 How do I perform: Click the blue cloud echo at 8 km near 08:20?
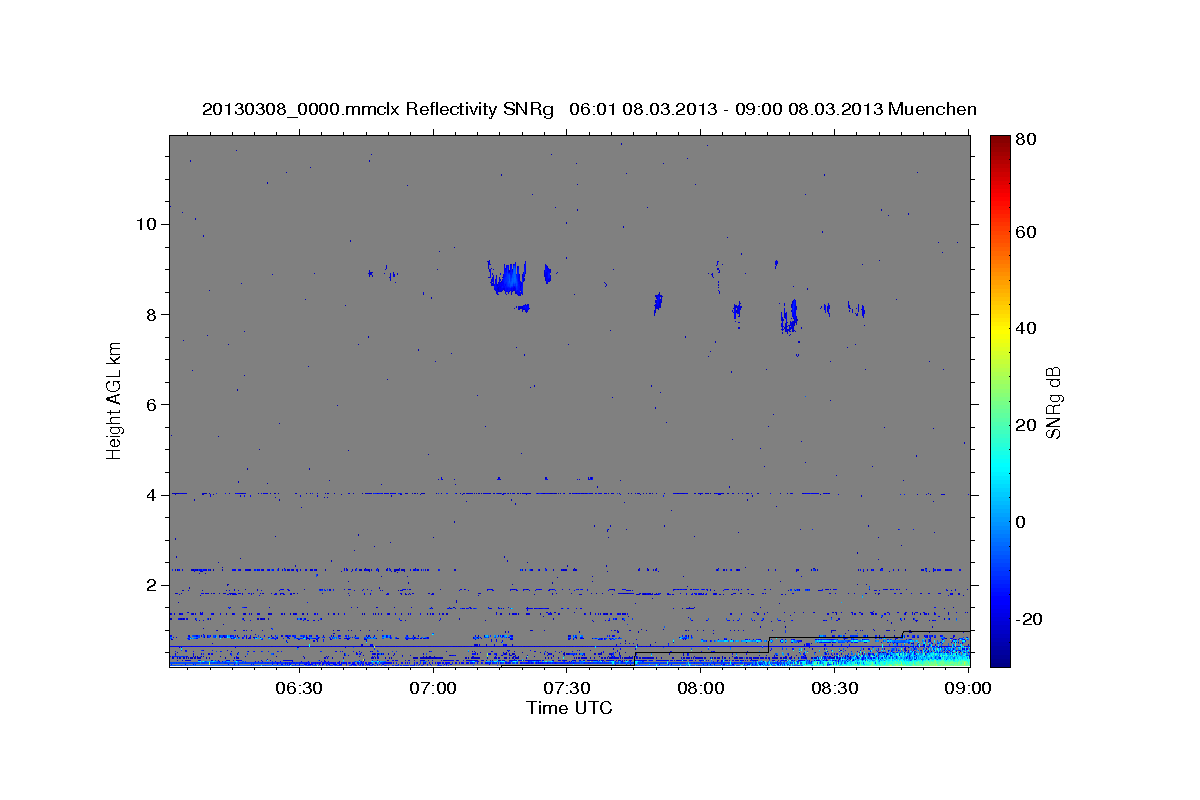coord(789,316)
